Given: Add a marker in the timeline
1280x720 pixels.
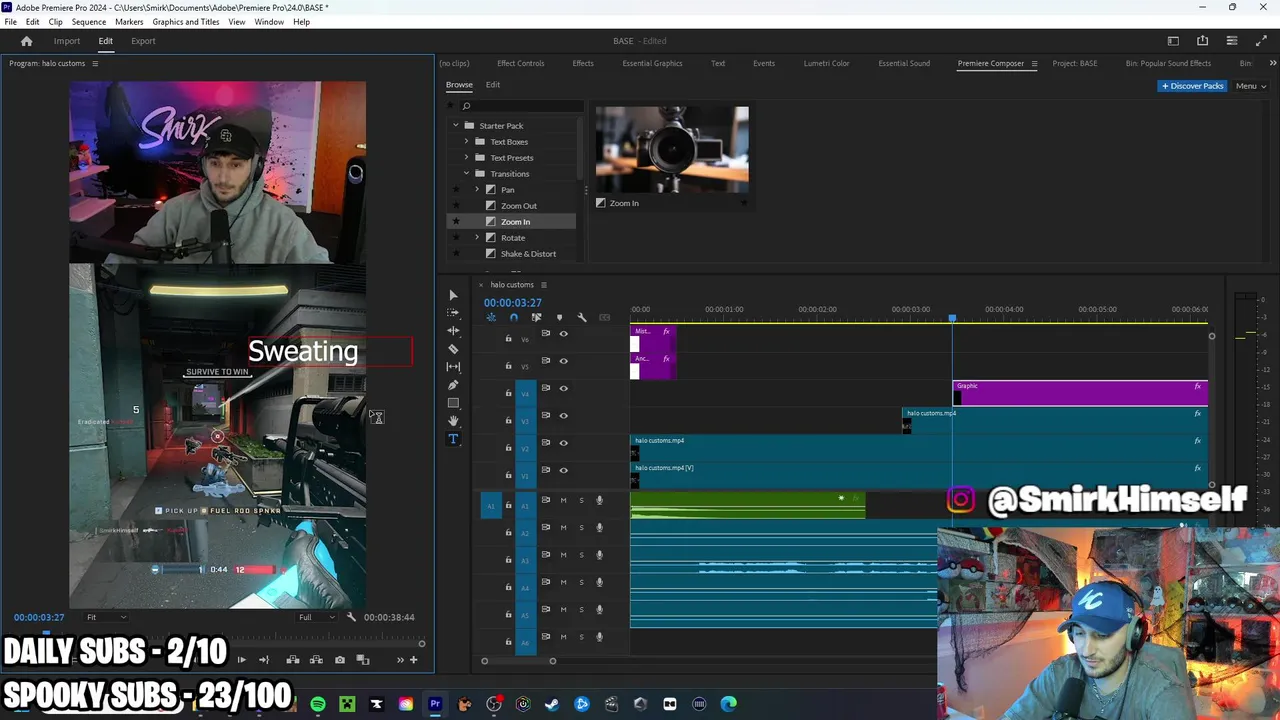Looking at the screenshot, I should pos(559,318).
